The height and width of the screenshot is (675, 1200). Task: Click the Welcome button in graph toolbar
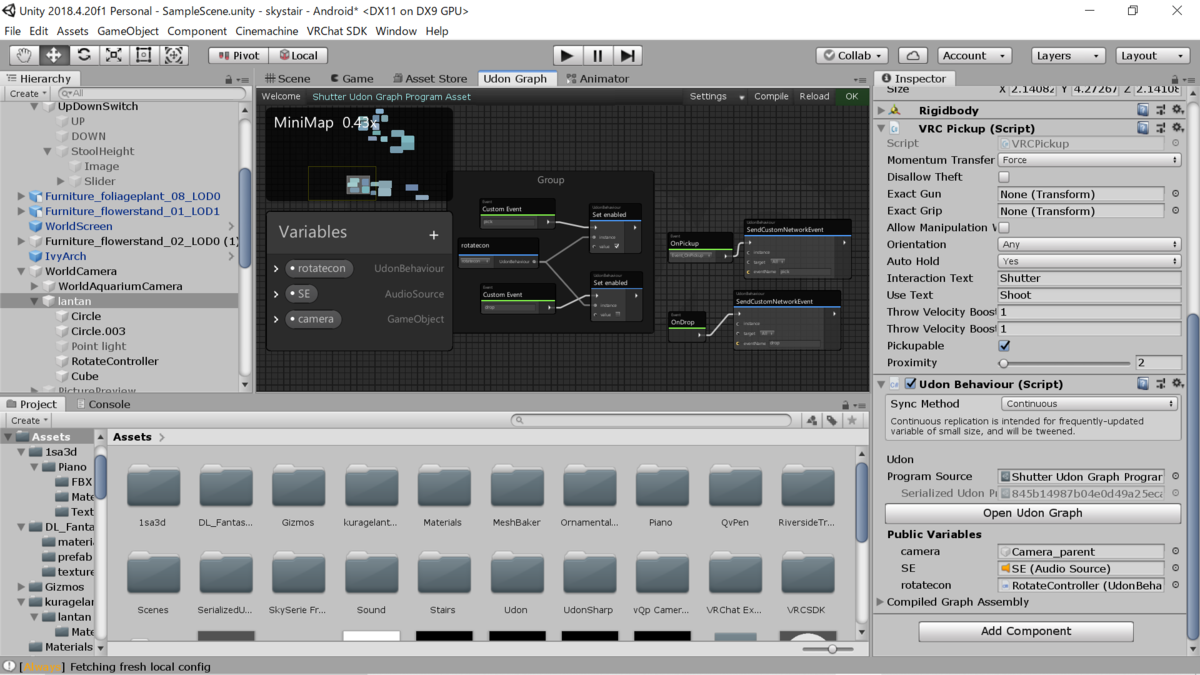coord(281,97)
